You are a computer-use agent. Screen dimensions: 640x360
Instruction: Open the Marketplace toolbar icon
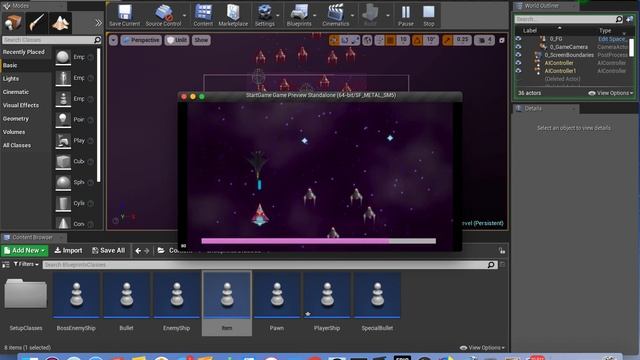[x=233, y=16]
